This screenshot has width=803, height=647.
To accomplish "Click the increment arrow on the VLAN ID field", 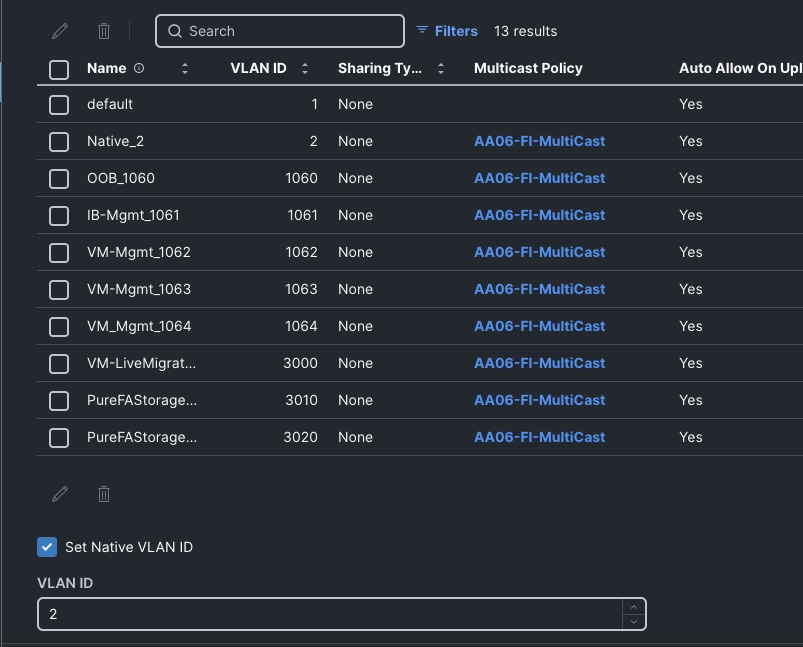I will (x=633, y=607).
